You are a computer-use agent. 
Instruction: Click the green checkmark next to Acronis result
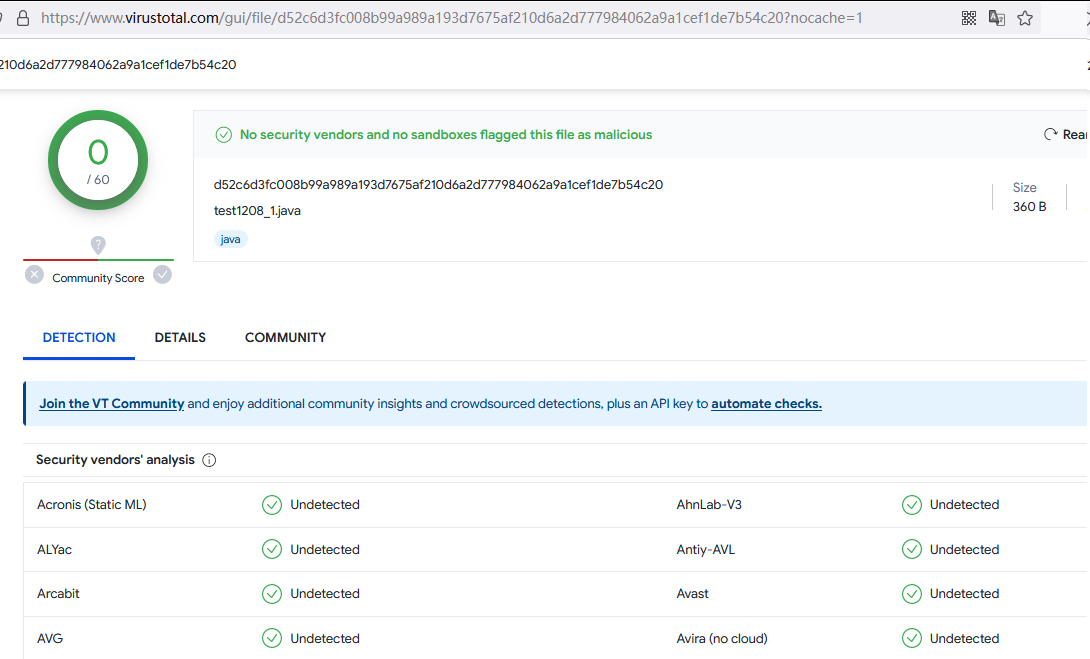point(272,505)
